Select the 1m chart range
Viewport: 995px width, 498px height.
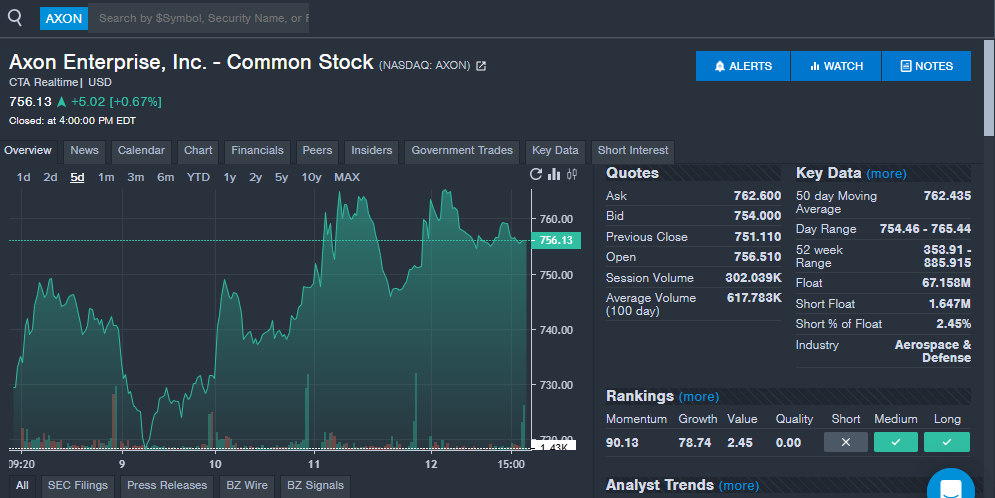106,177
